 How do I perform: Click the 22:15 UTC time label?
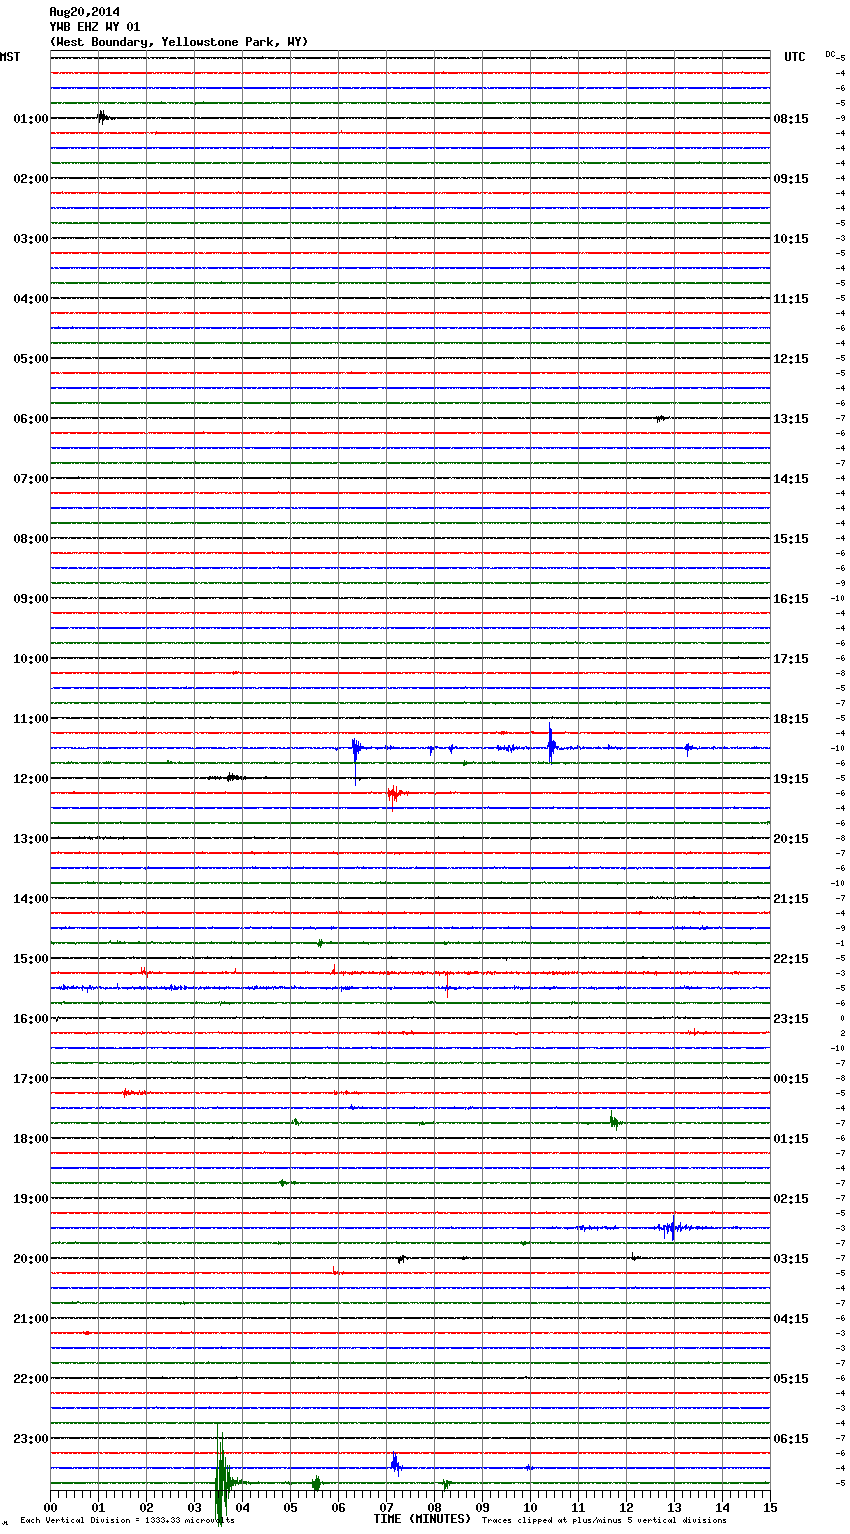pos(791,959)
